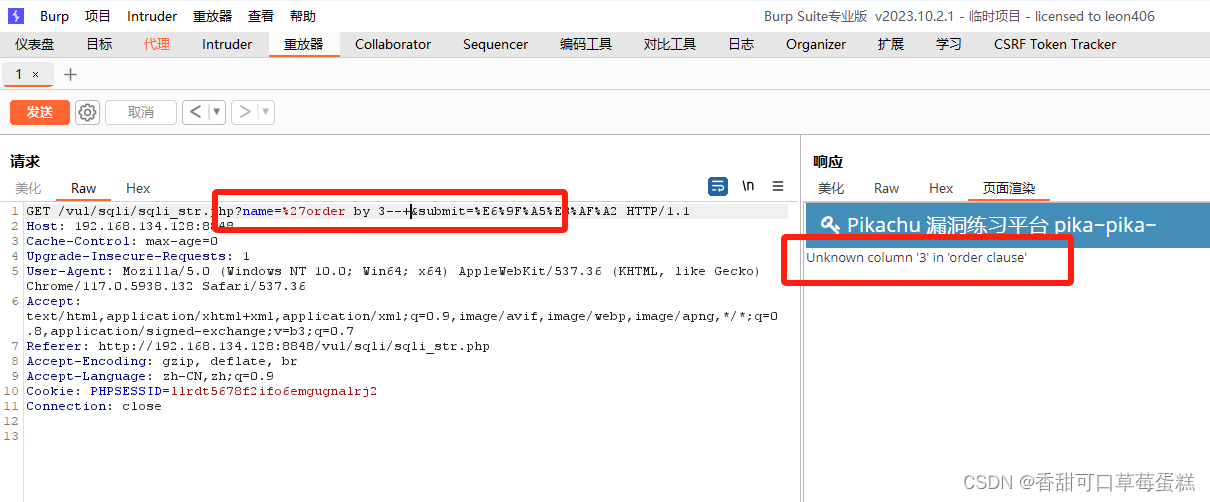
Task: Close Repeater tab 1 via x
Action: pos(36,75)
